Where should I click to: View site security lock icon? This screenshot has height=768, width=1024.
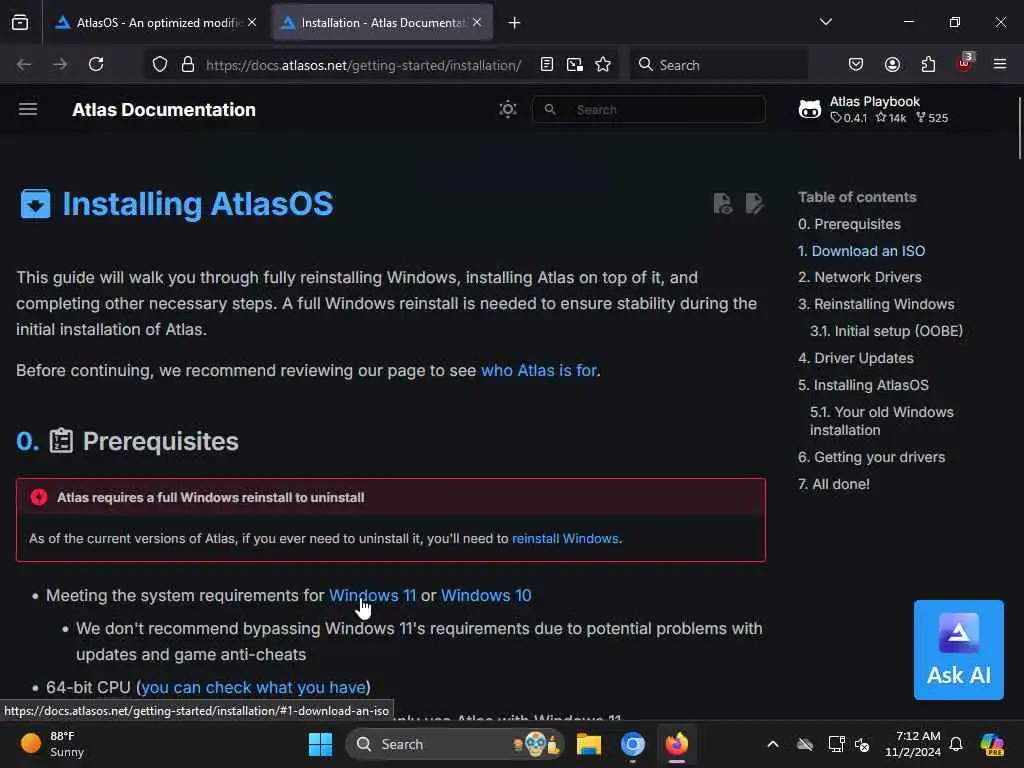(x=188, y=65)
